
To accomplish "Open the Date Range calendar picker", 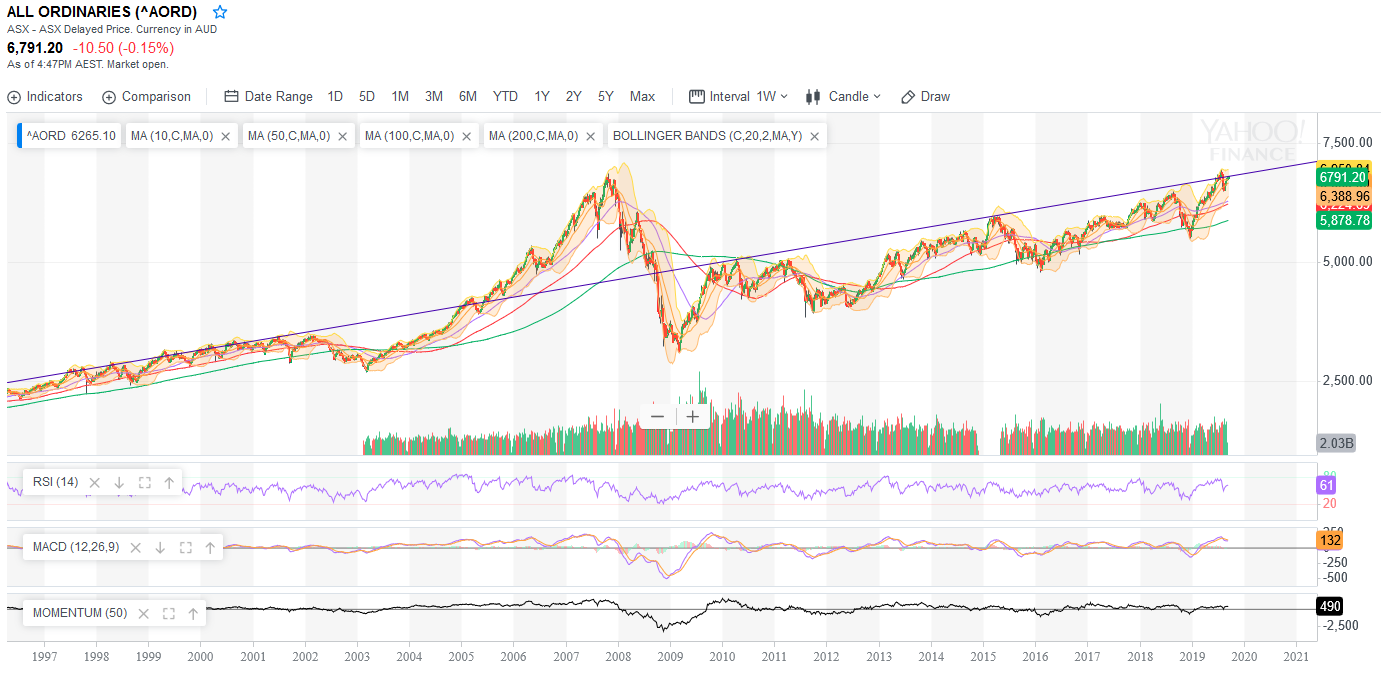I will pyautogui.click(x=268, y=97).
